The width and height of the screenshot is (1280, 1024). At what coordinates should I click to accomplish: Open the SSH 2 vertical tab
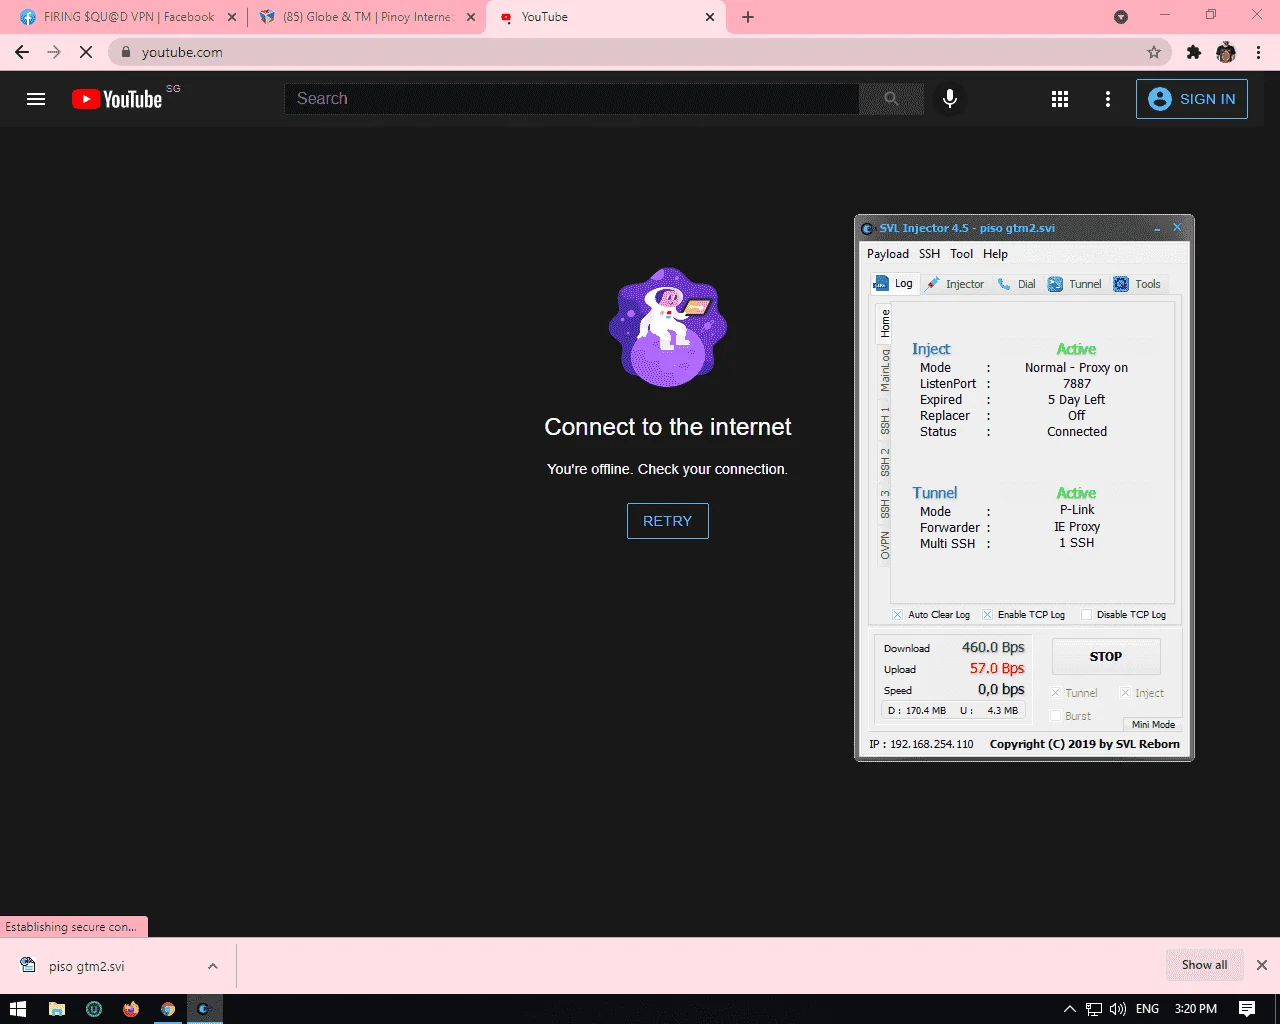click(884, 462)
